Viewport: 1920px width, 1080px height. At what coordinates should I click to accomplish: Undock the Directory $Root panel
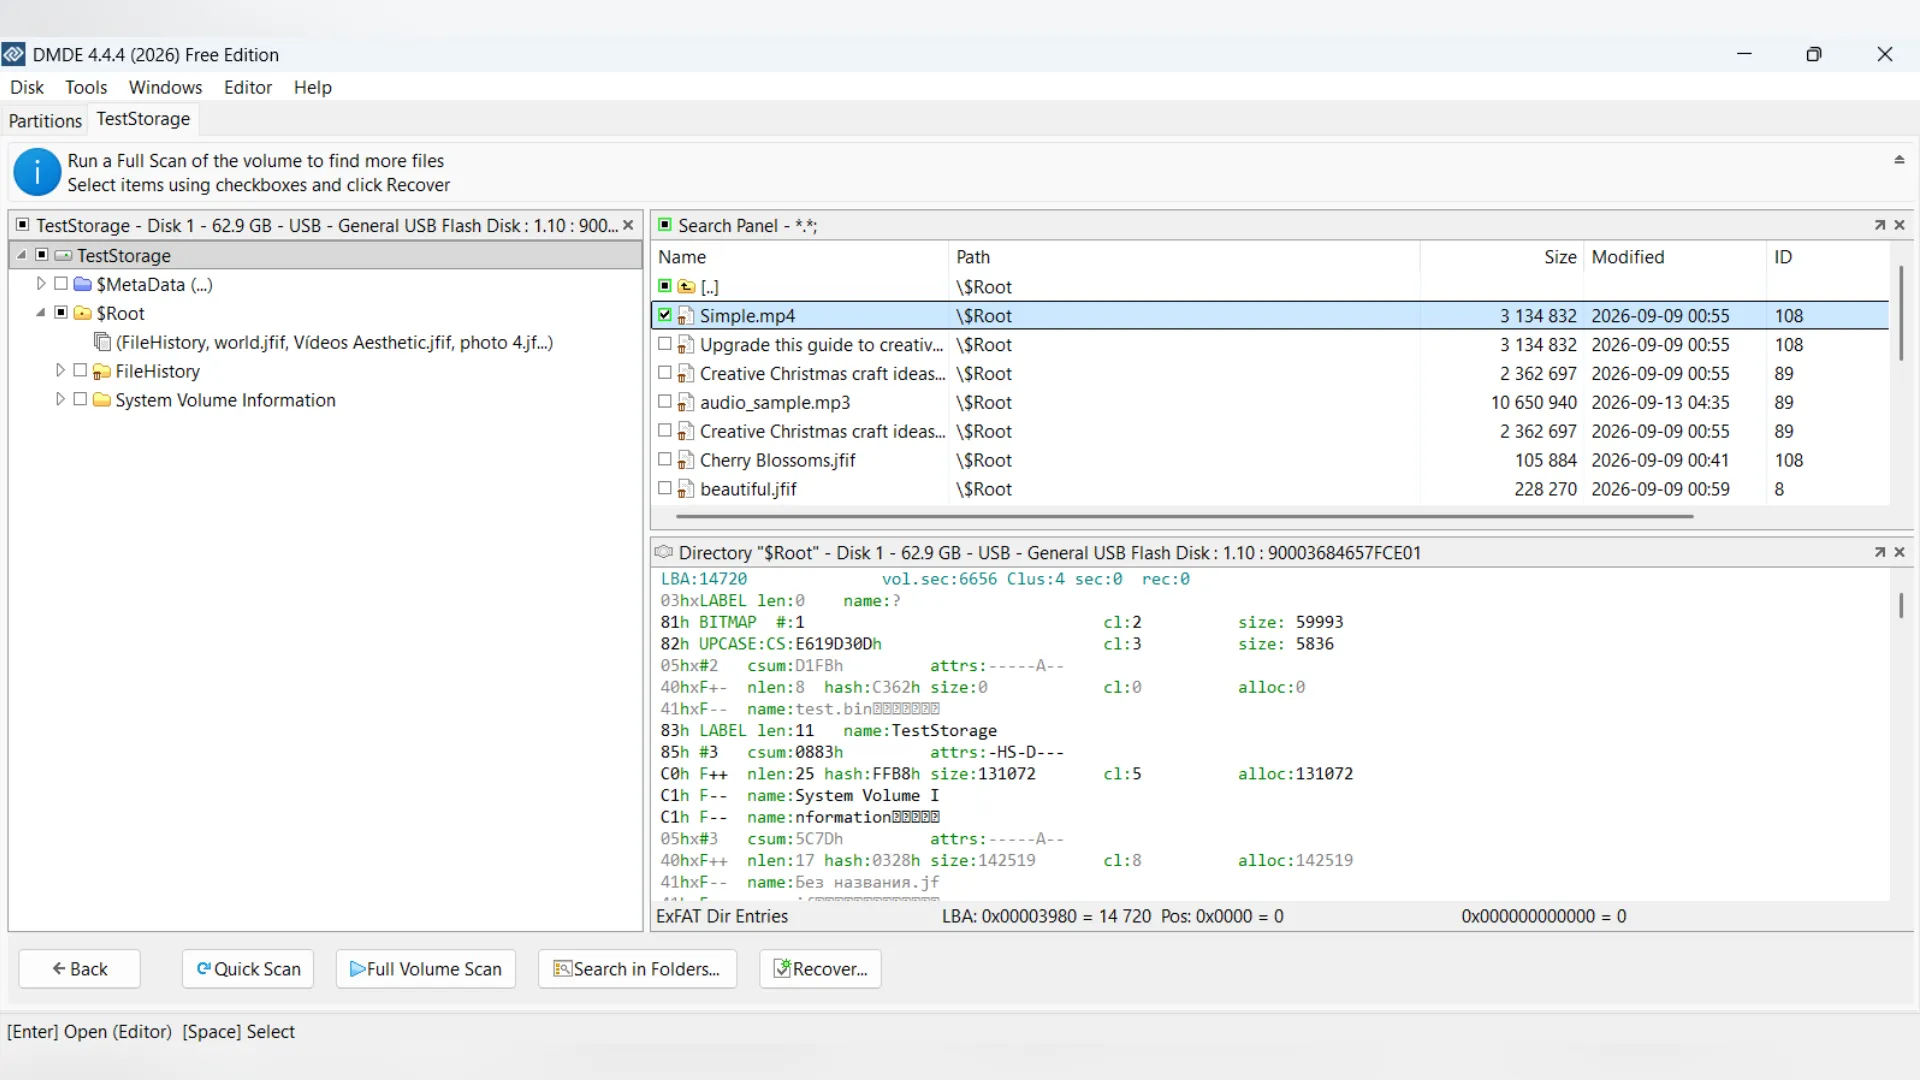point(1880,552)
